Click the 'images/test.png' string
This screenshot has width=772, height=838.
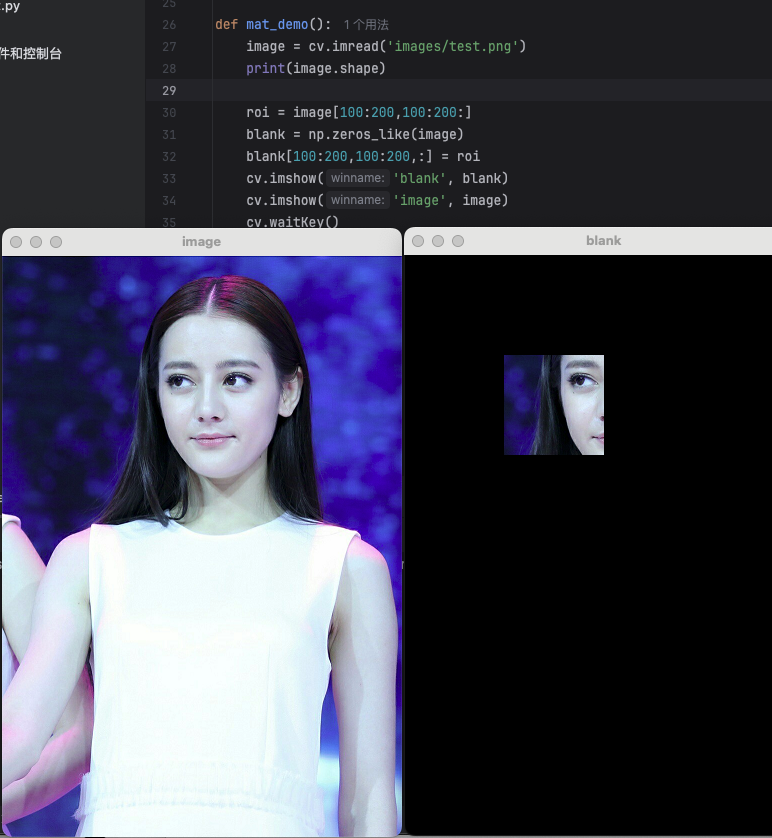coord(453,46)
